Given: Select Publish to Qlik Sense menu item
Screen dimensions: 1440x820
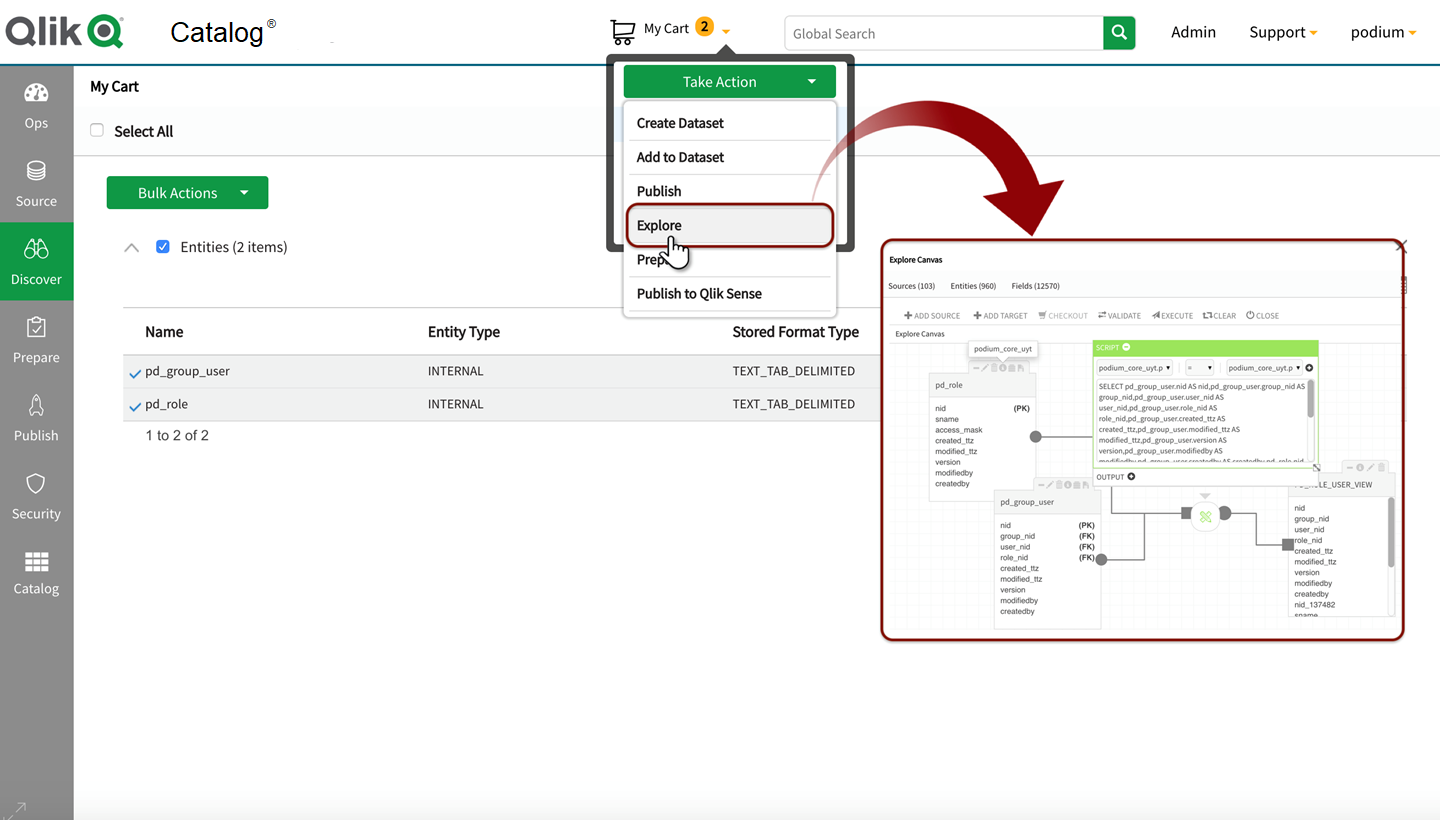Looking at the screenshot, I should pos(699,293).
